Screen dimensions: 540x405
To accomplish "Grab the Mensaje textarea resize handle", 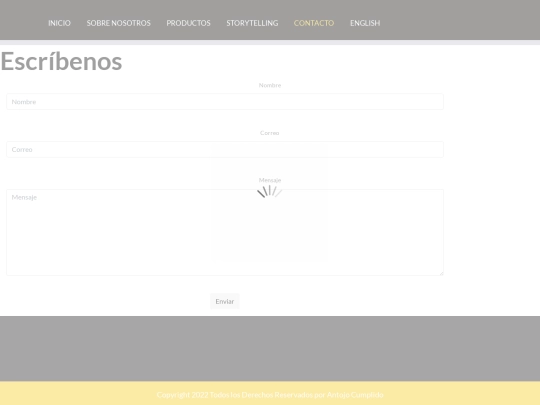I will pyautogui.click(x=441, y=273).
